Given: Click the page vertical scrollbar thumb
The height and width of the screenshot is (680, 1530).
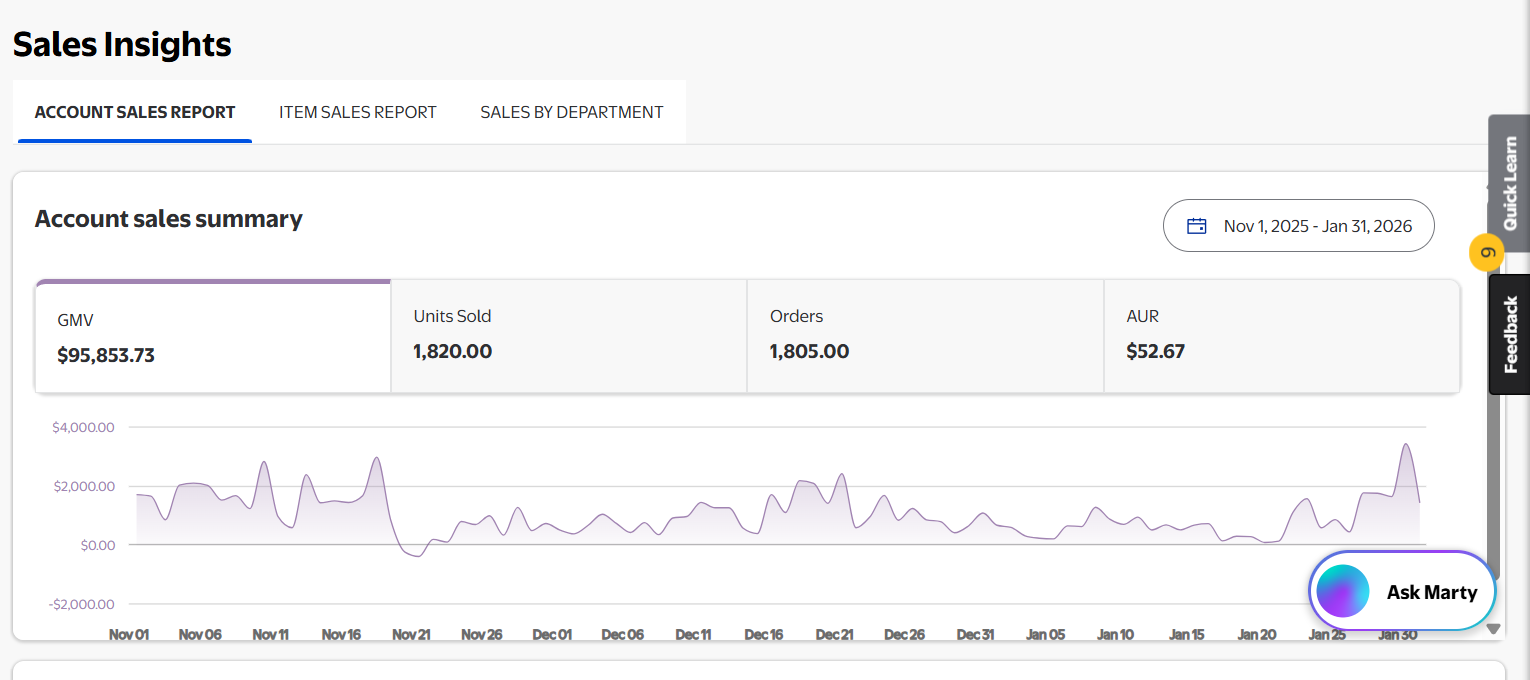Looking at the screenshot, I should point(1493,480).
